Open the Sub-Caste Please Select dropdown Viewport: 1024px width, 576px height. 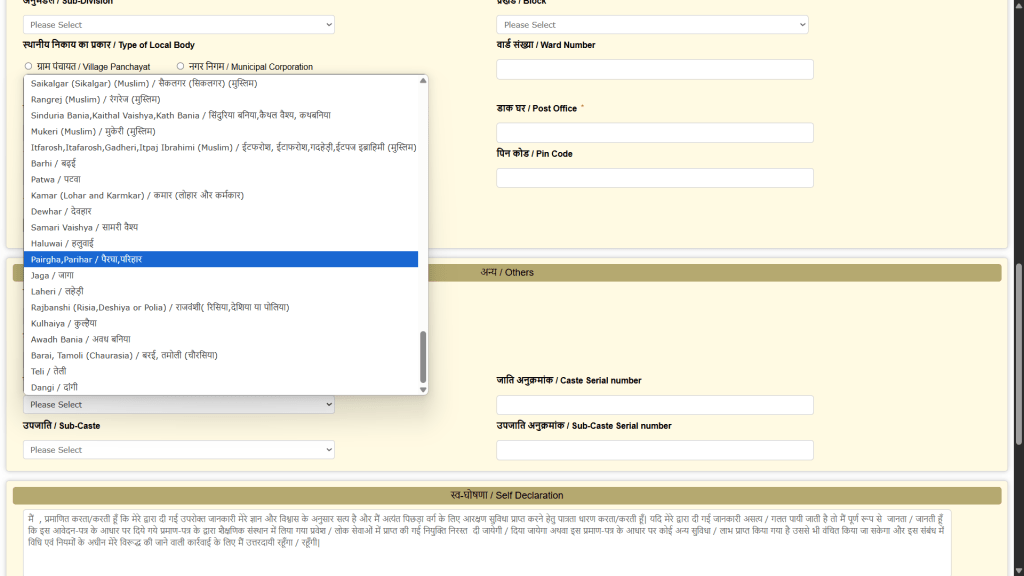click(179, 449)
